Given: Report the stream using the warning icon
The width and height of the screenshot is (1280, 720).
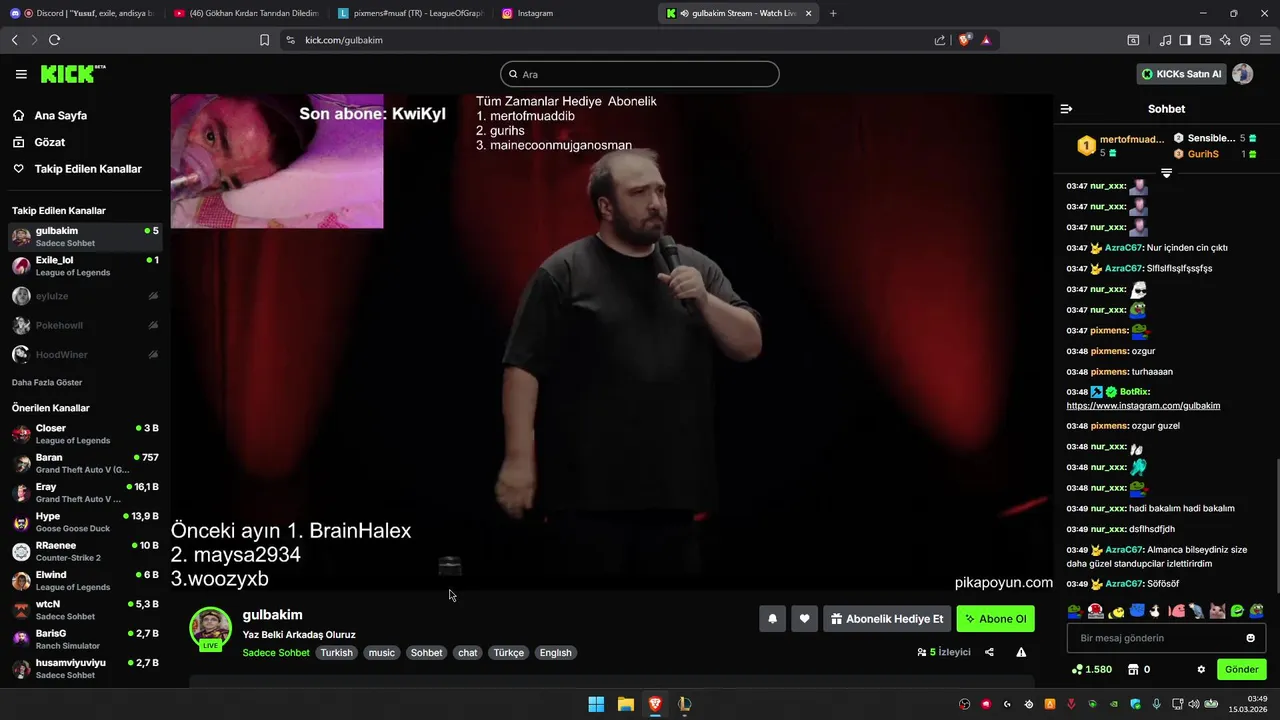Looking at the screenshot, I should point(1021,652).
